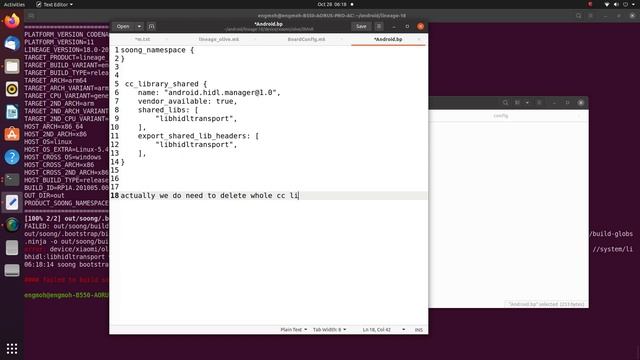
Task: Open the Help icon in dock
Action: click(12, 157)
